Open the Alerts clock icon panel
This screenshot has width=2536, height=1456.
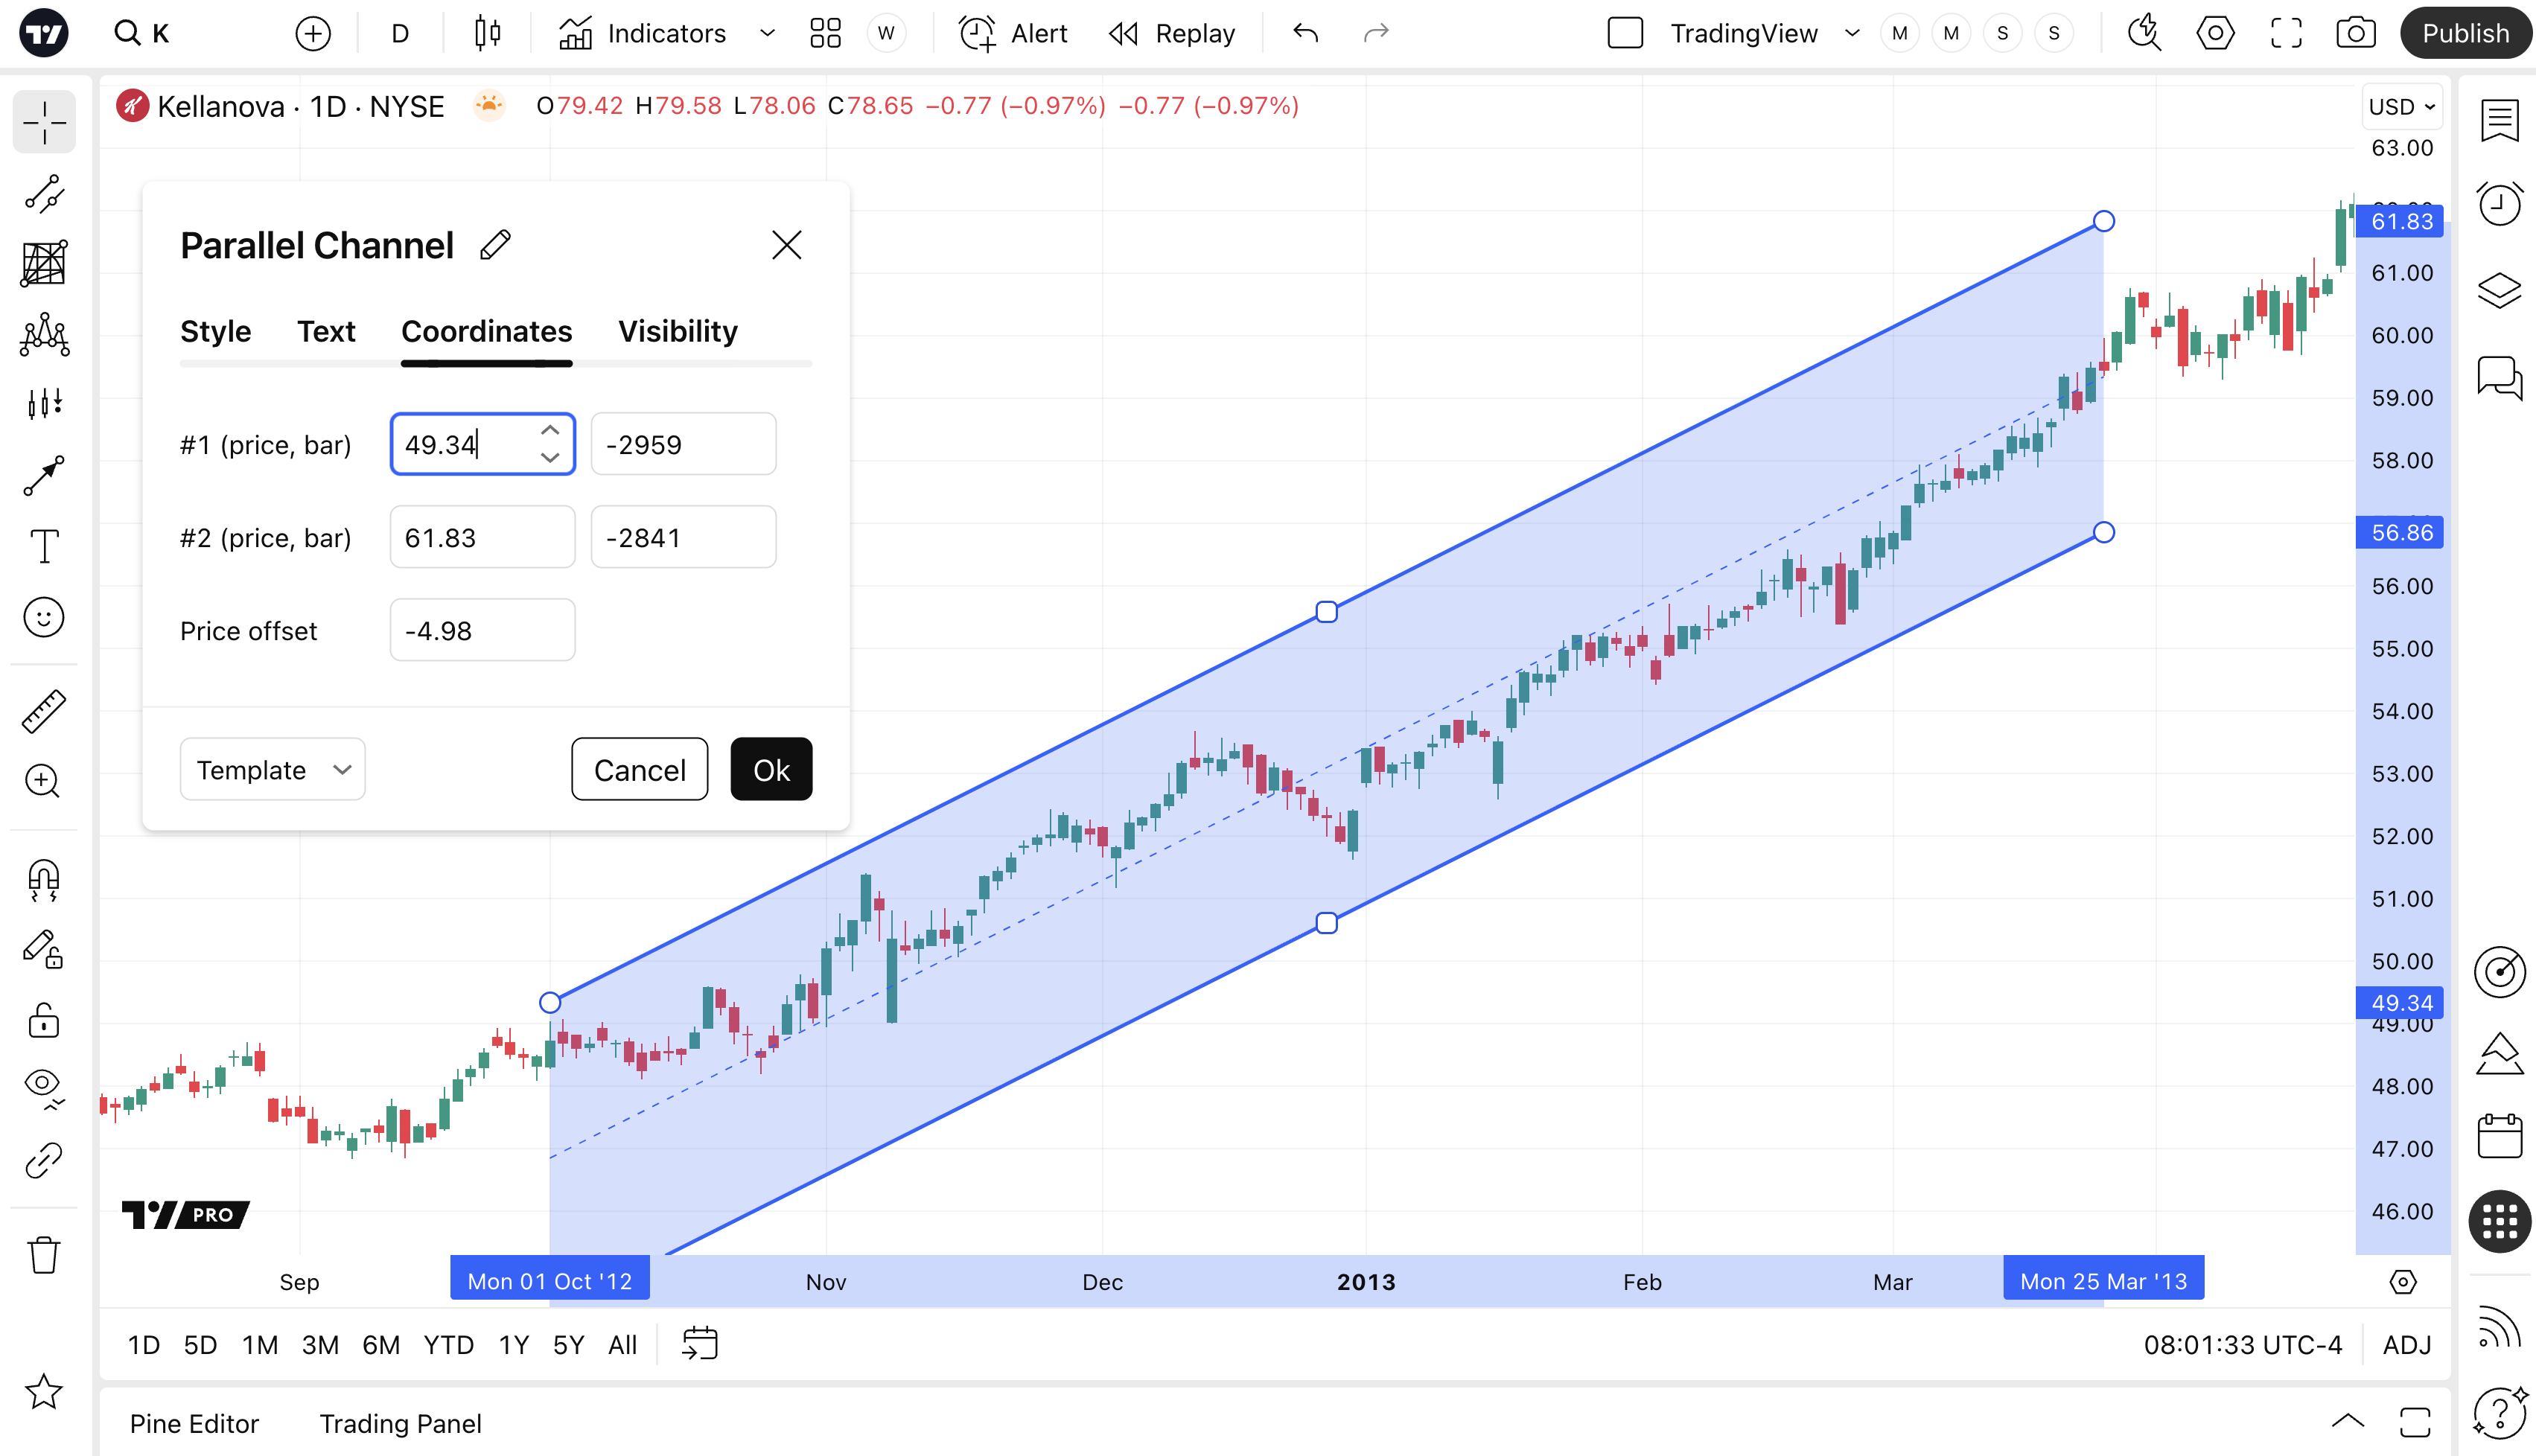pyautogui.click(x=2499, y=204)
